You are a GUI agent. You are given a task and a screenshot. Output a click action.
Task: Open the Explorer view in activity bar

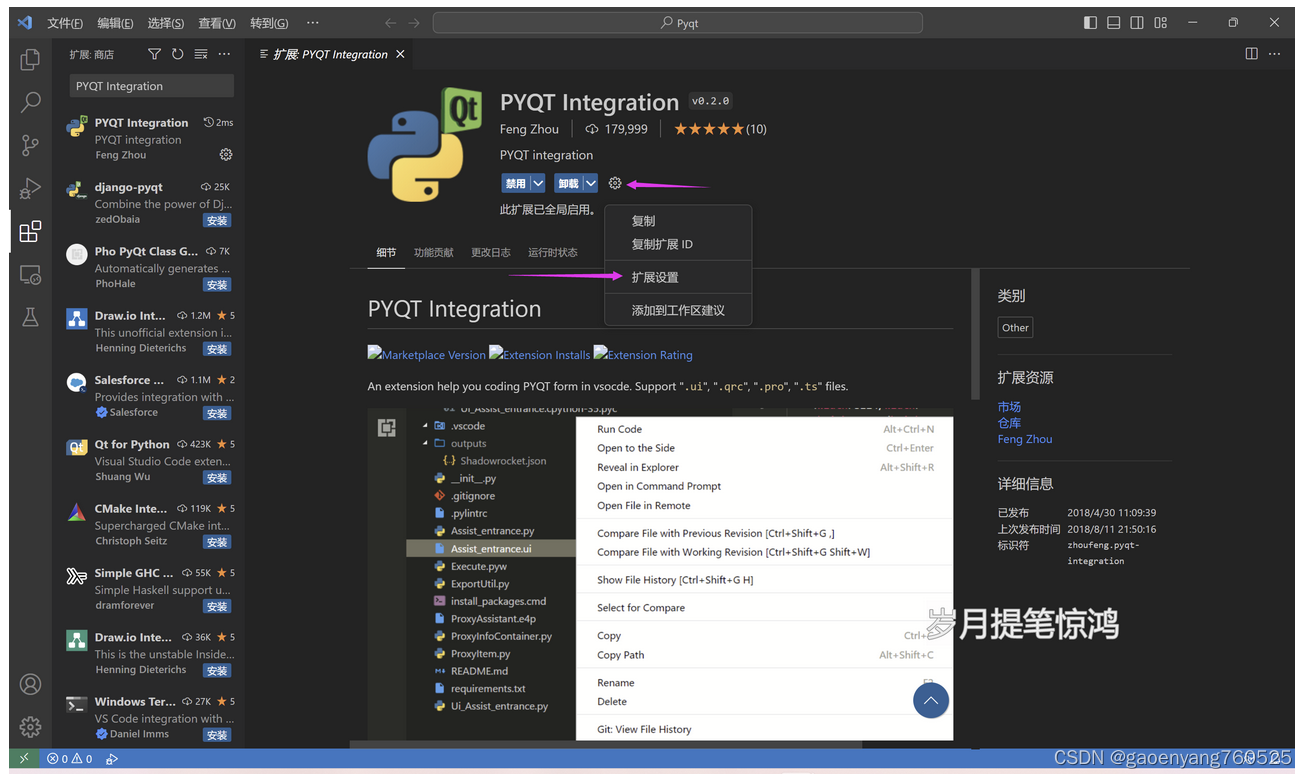click(x=30, y=59)
